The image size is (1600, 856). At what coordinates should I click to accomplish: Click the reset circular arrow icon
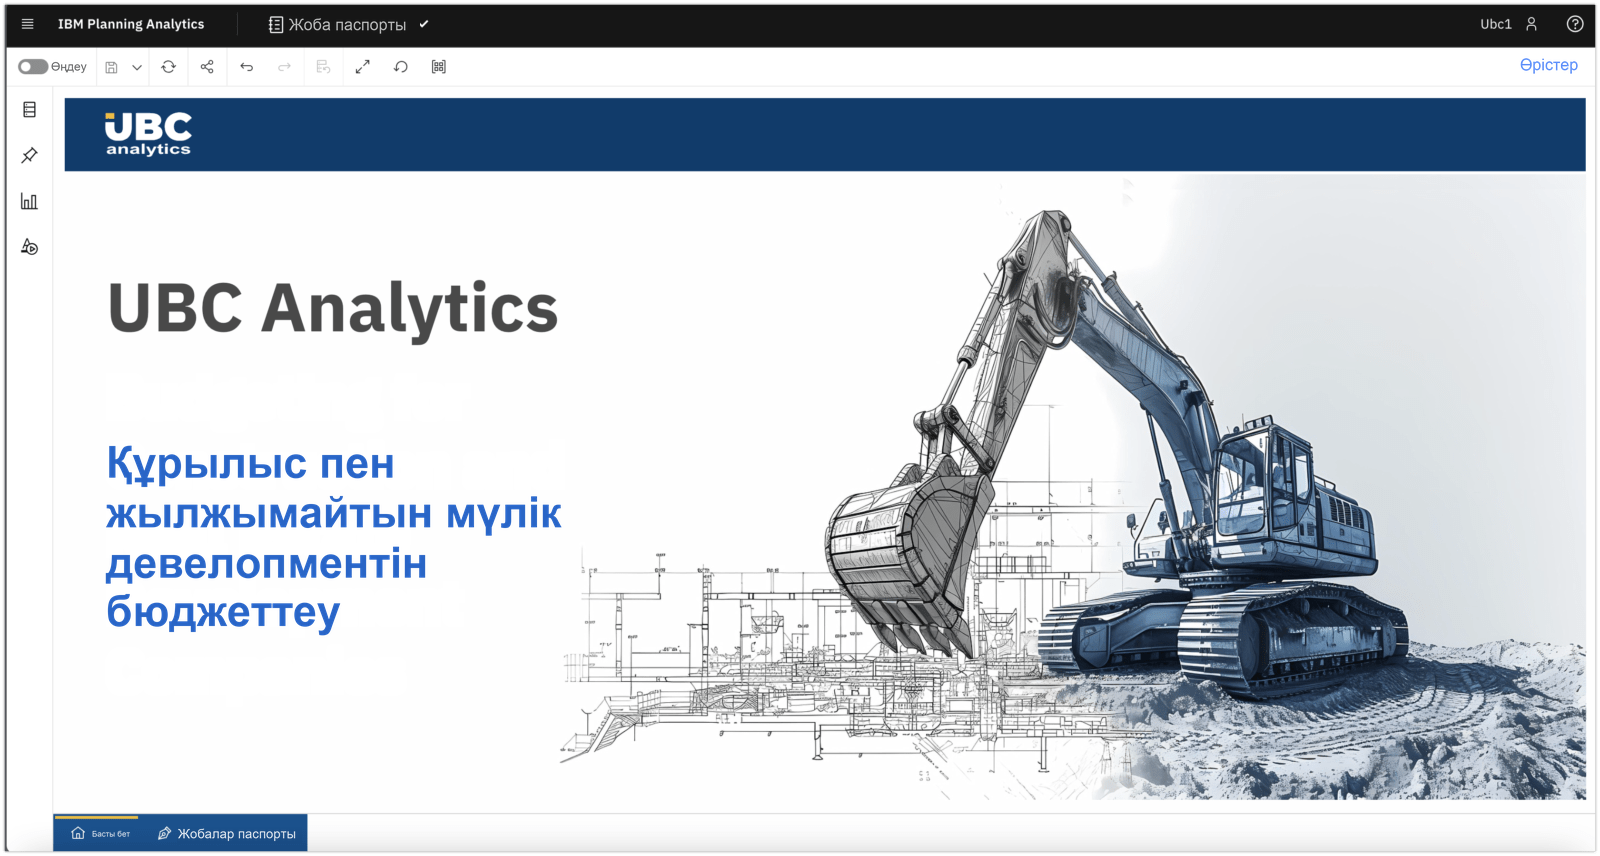(x=400, y=67)
